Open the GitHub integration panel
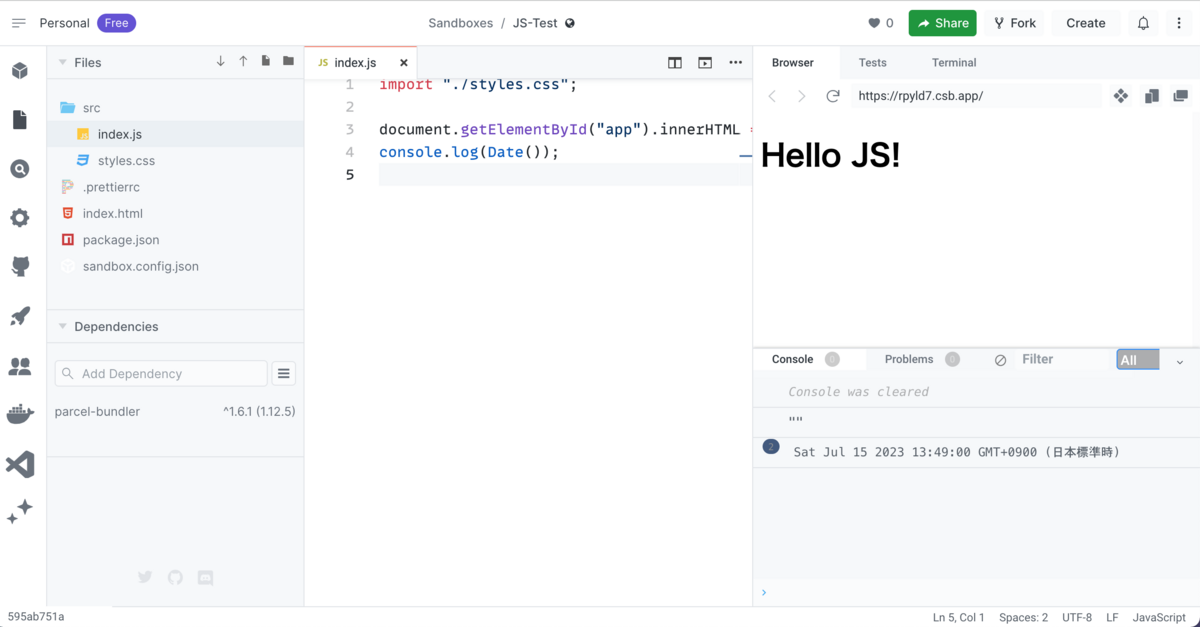 tap(20, 266)
